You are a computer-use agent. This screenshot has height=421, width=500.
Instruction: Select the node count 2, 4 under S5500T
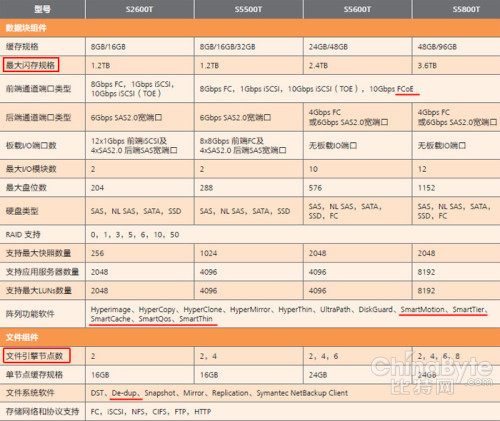coord(208,356)
